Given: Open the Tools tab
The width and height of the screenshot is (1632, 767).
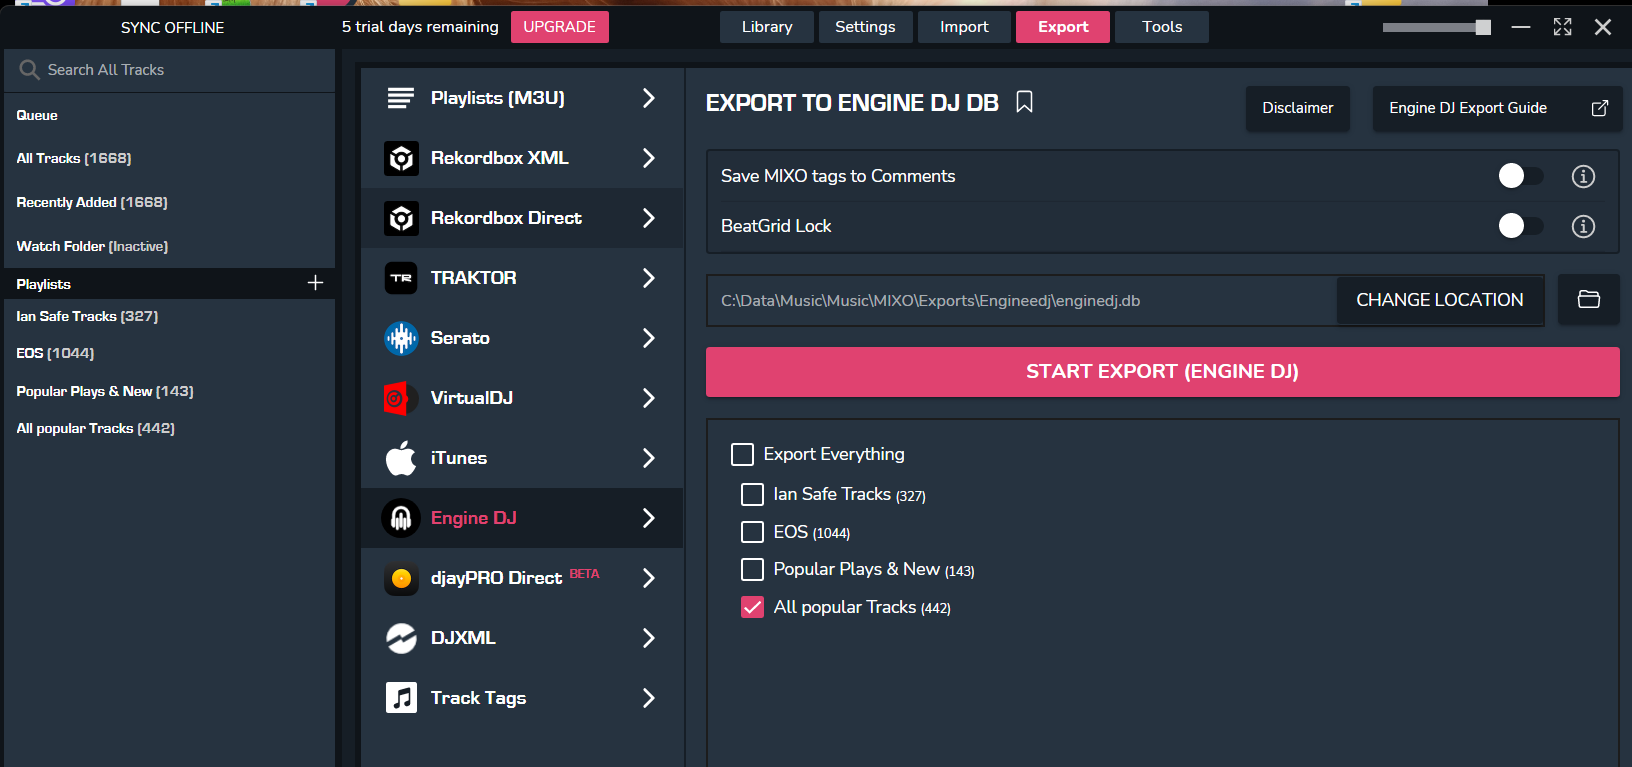Looking at the screenshot, I should click(x=1162, y=27).
